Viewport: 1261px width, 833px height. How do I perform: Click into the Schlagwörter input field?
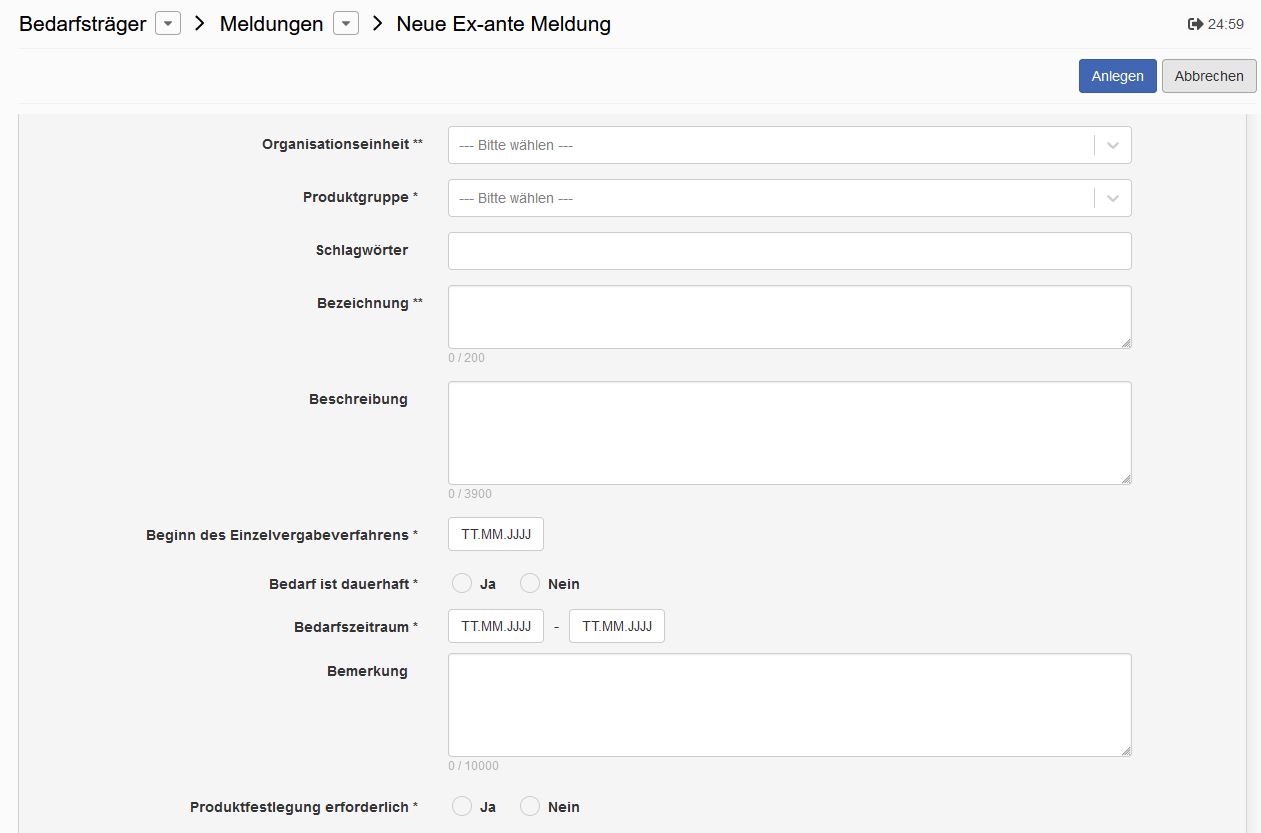[x=789, y=250]
